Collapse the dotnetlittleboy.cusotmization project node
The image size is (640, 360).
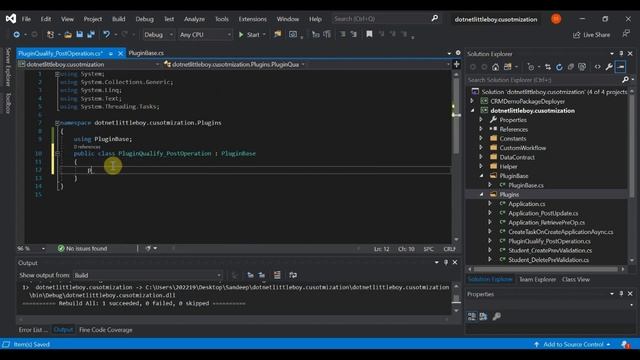472,110
